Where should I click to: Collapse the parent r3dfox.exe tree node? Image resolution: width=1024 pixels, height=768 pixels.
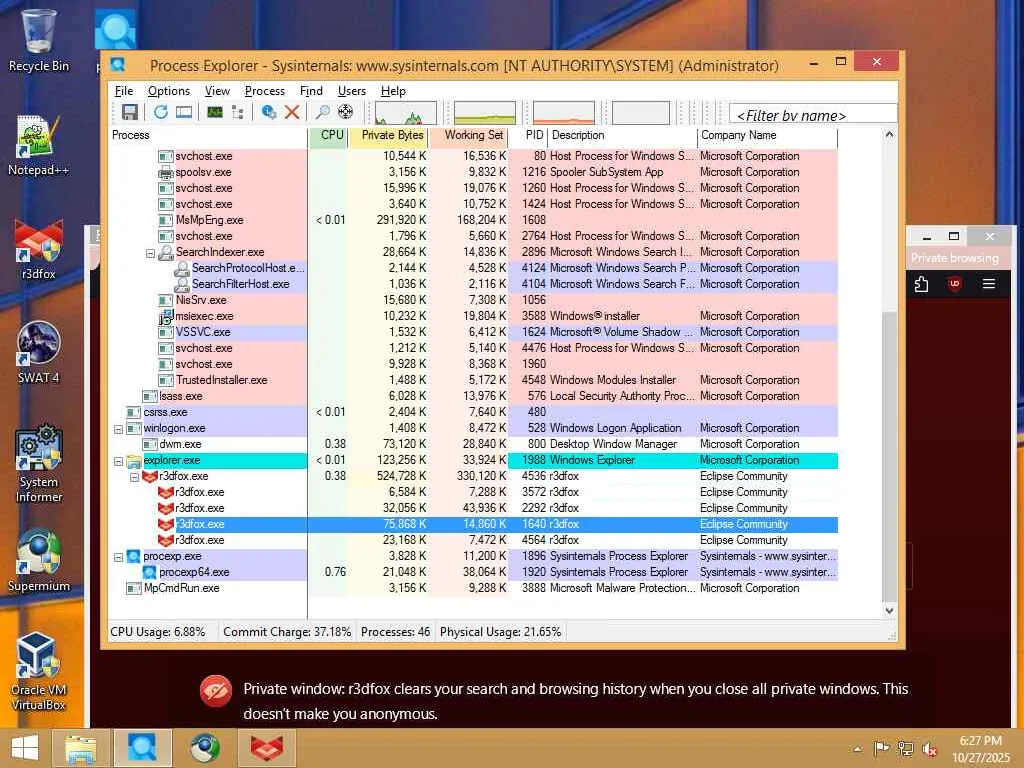point(135,477)
